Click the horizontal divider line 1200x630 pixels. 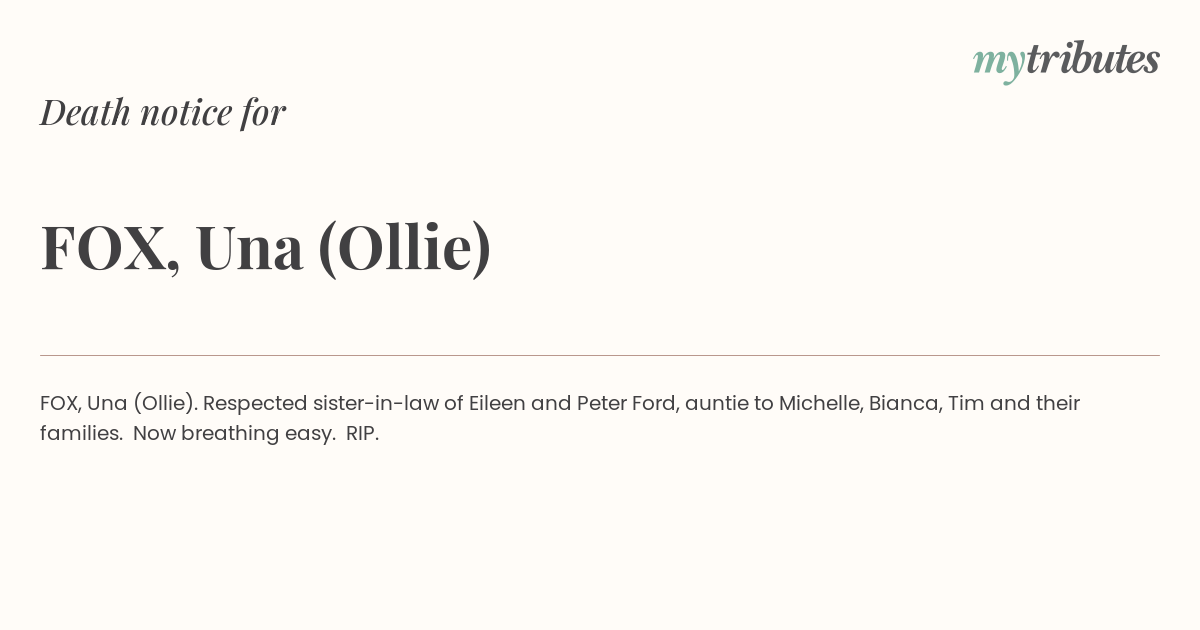coord(600,355)
